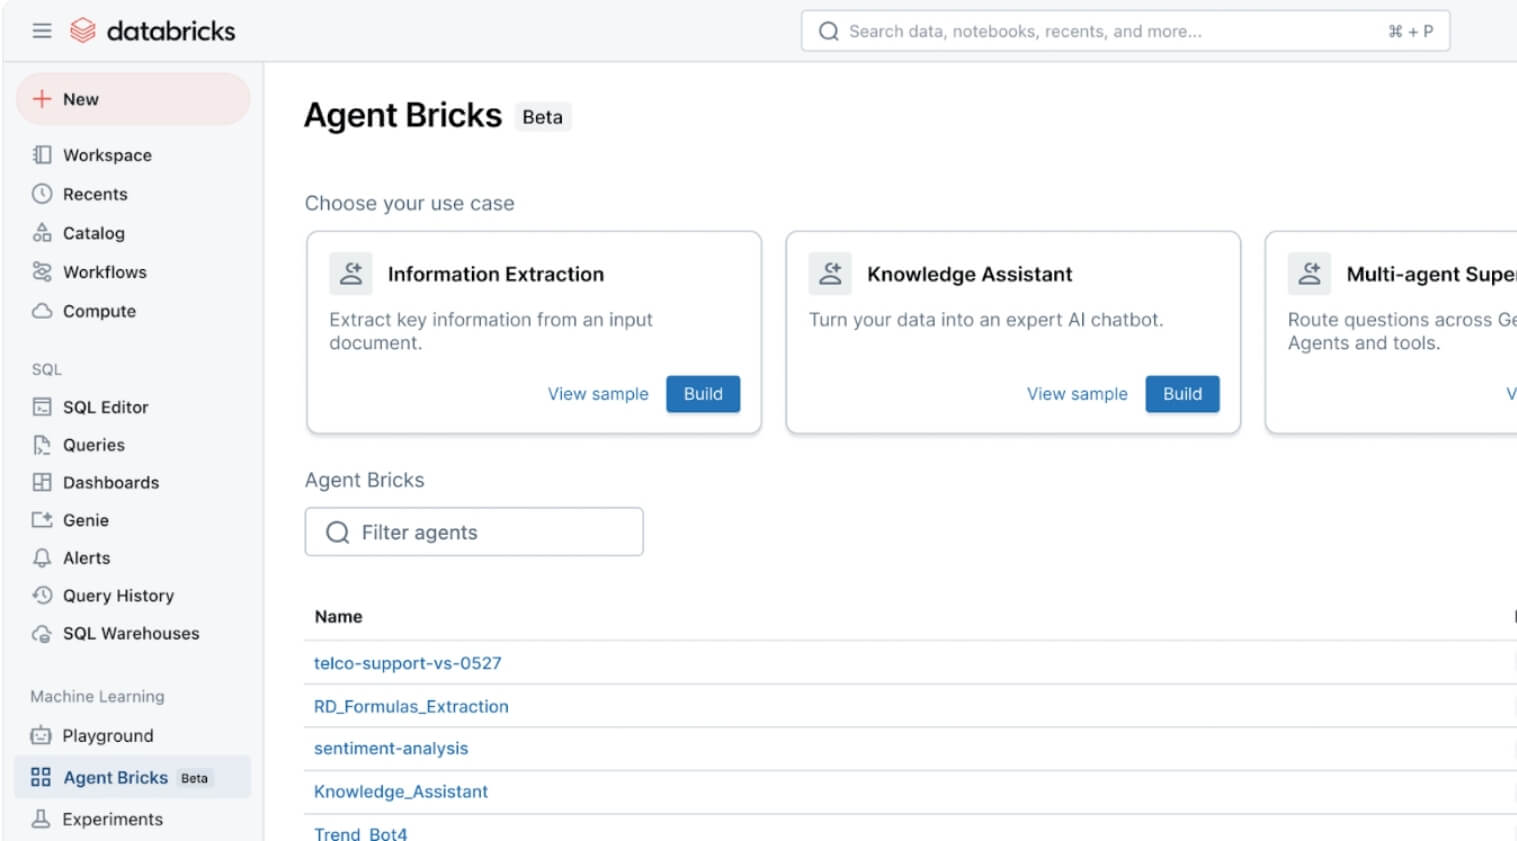Viewport: 1517px width, 841px height.
Task: Click the Playground robot icon
Action: (41, 736)
